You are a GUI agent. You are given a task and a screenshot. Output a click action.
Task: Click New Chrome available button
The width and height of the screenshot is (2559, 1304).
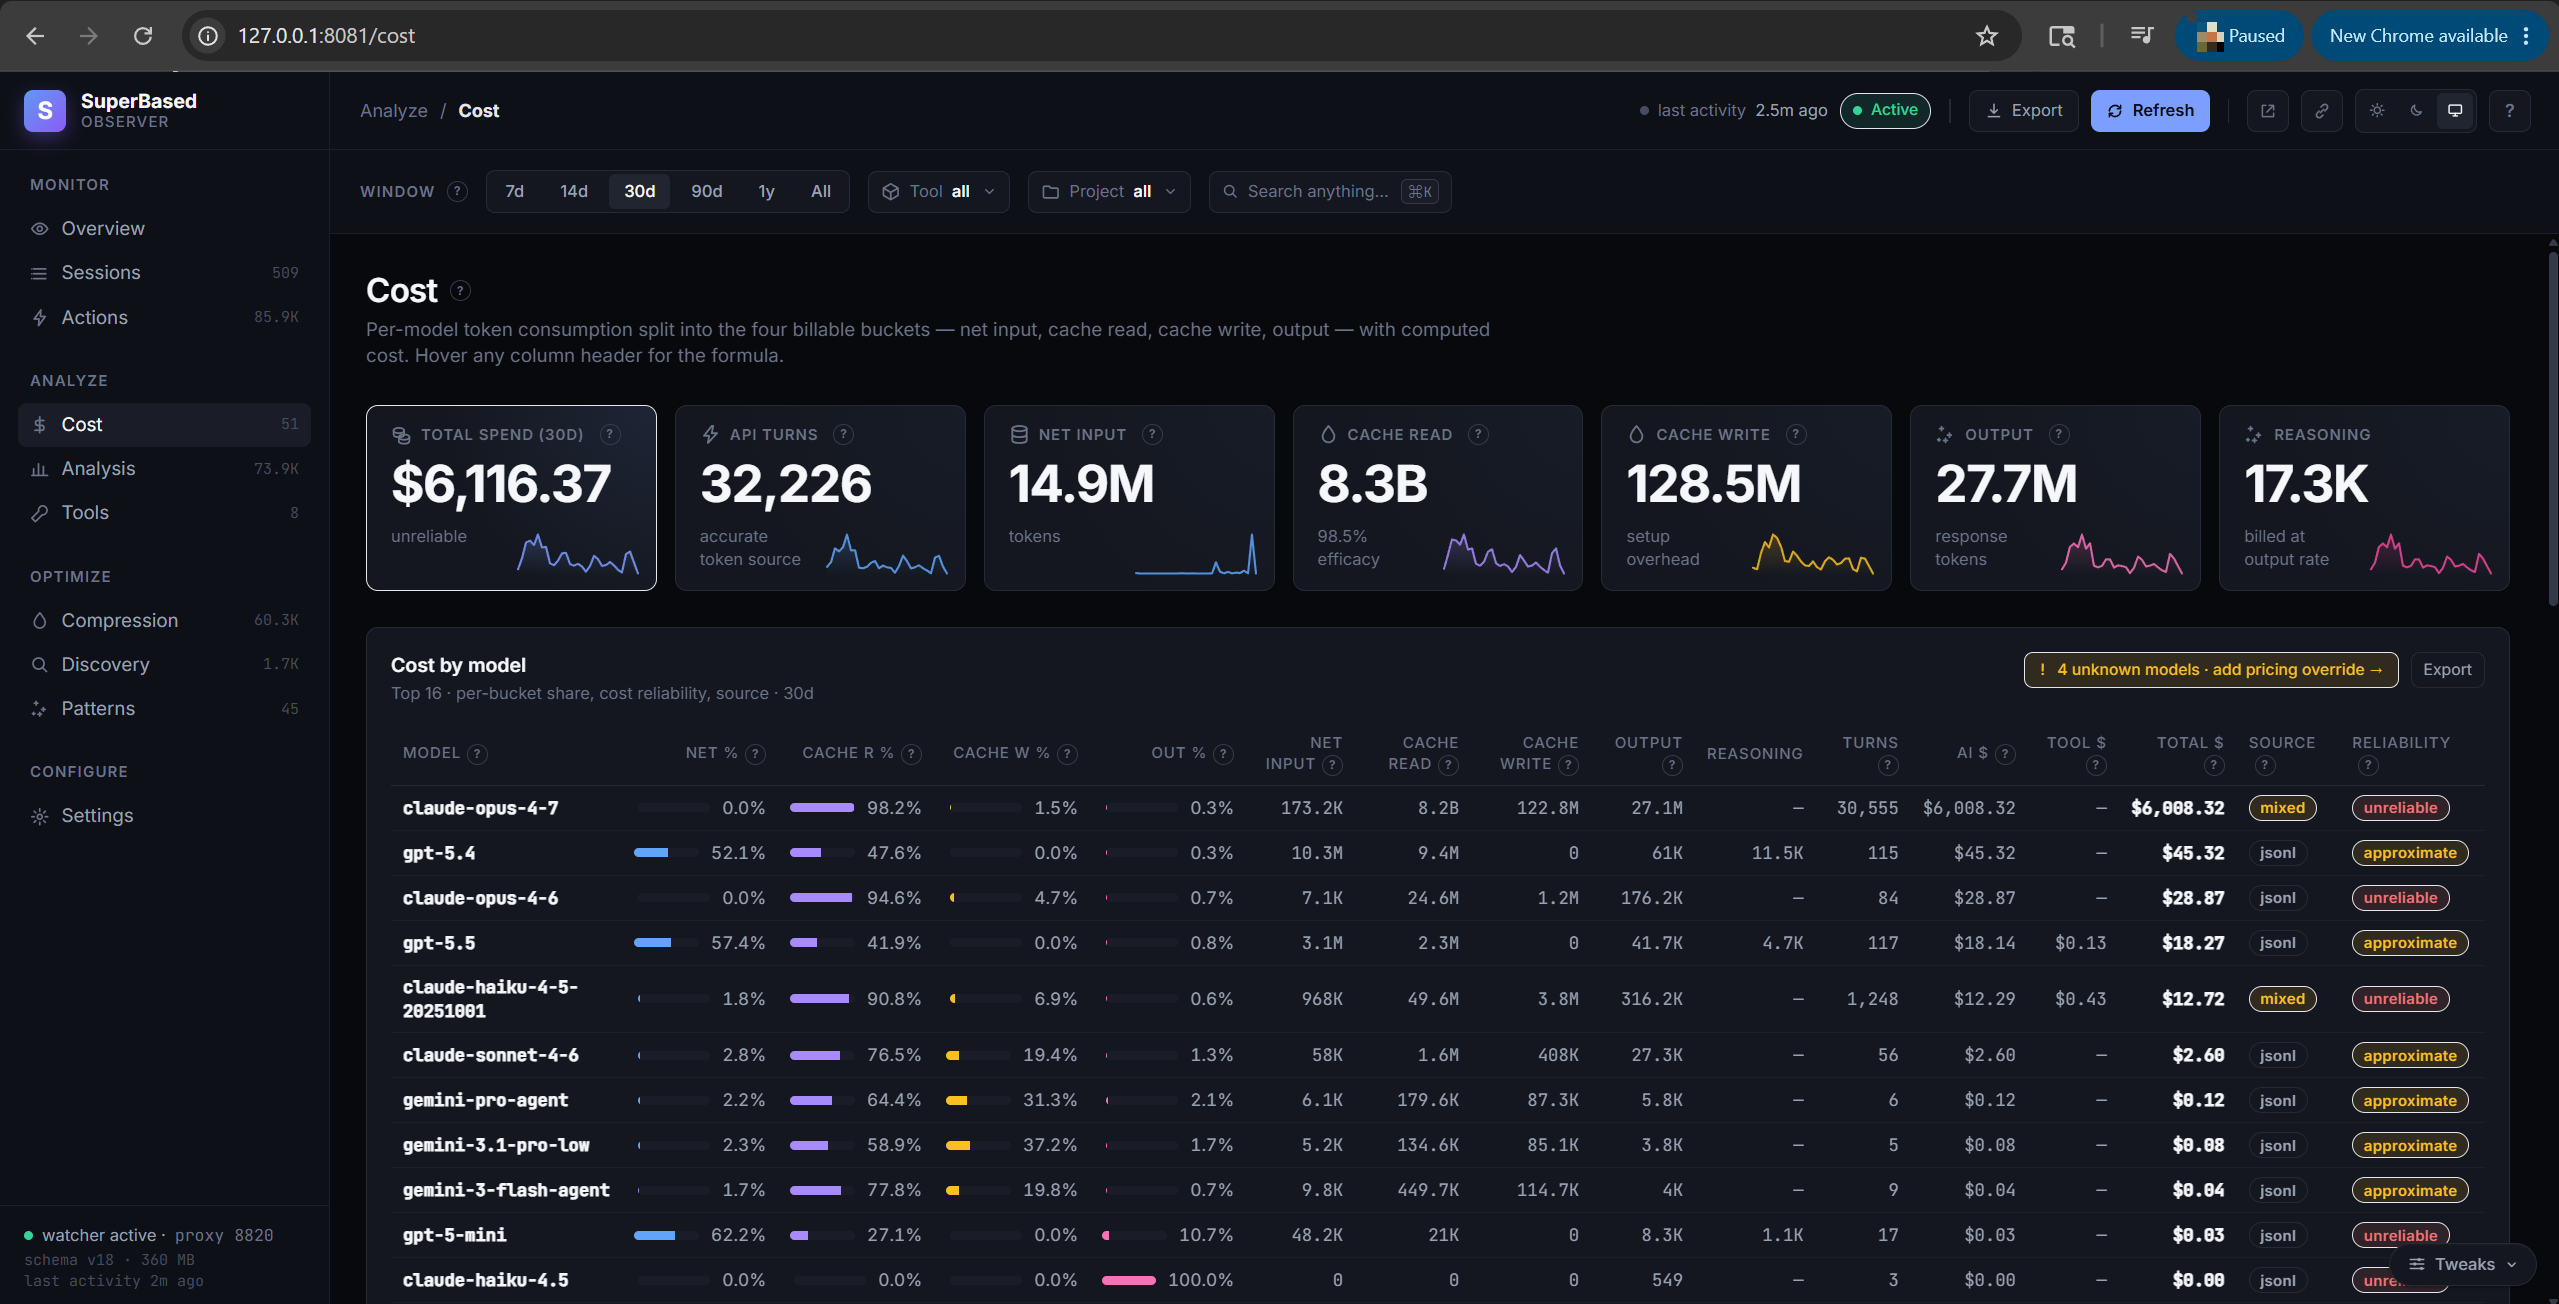coord(2428,36)
